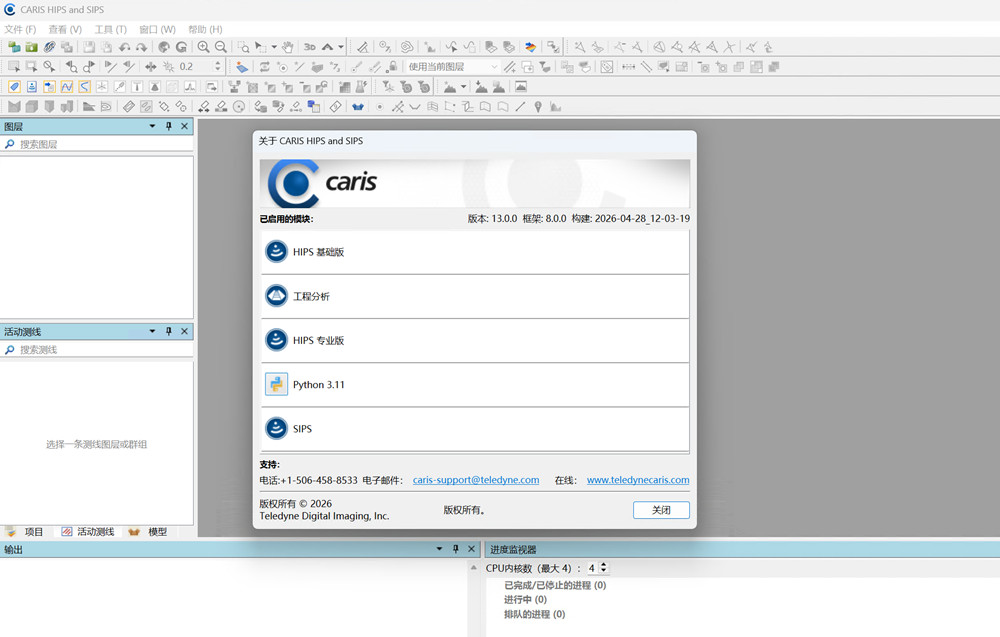Click the redo arrow icon
The width and height of the screenshot is (1000, 637).
pos(142,47)
